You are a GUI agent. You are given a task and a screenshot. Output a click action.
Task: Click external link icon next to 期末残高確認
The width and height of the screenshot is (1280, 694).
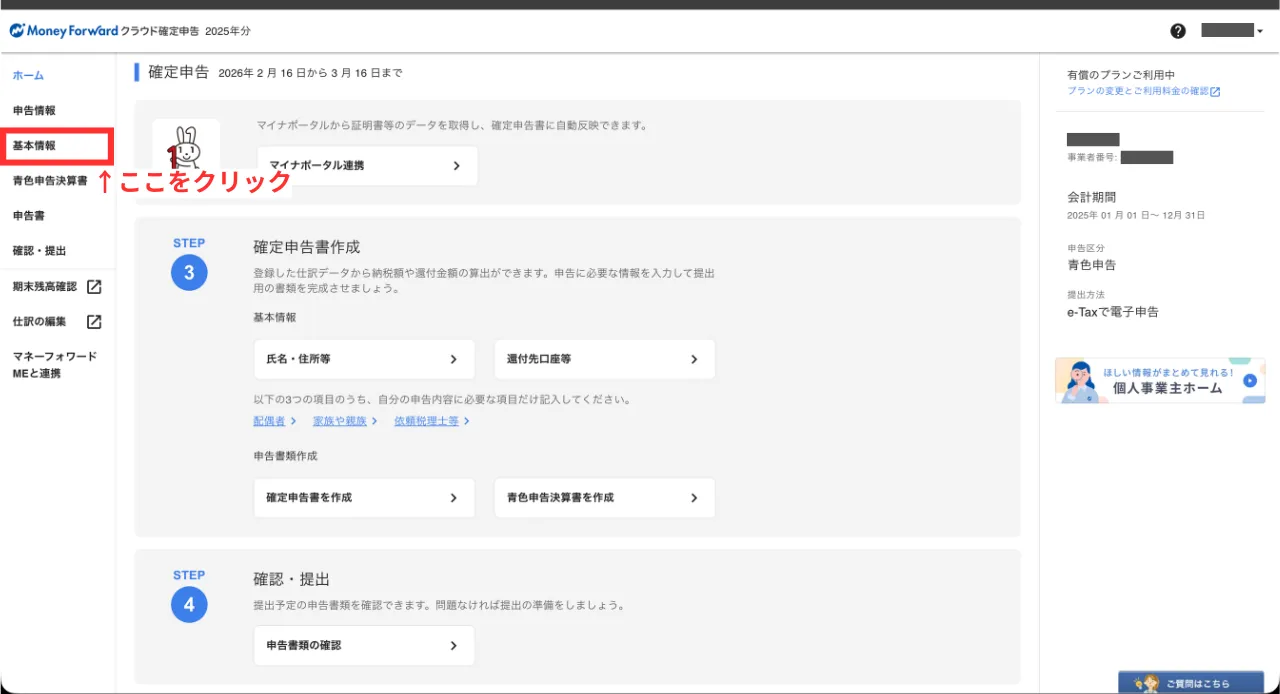(x=94, y=287)
